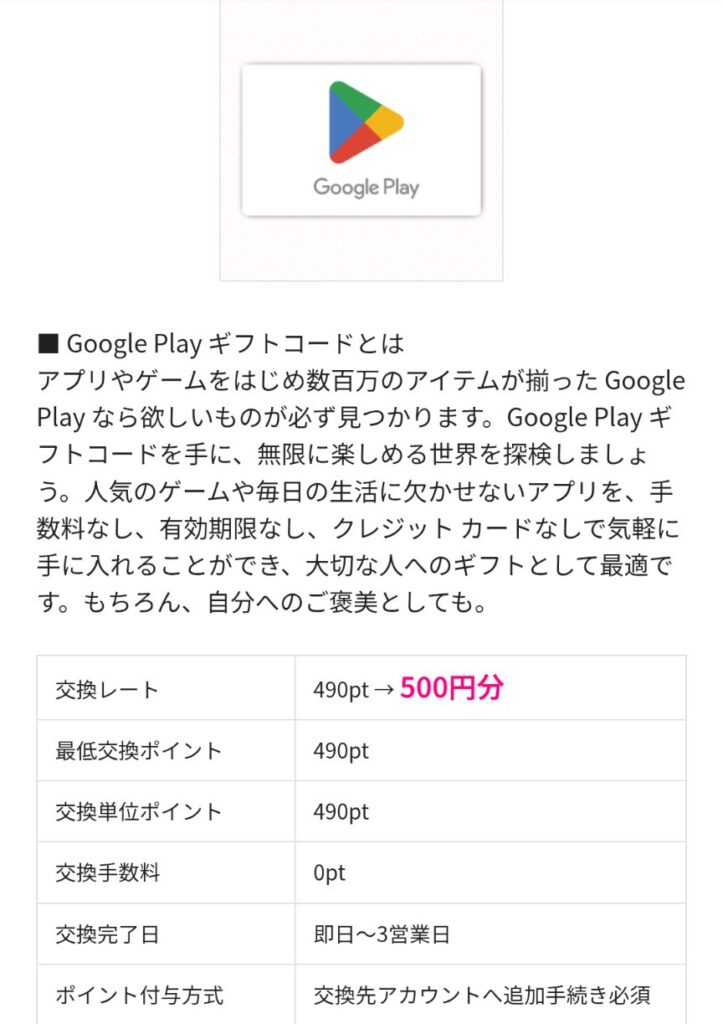Click the pink 500円分 text
723x1024 pixels.
(x=451, y=688)
